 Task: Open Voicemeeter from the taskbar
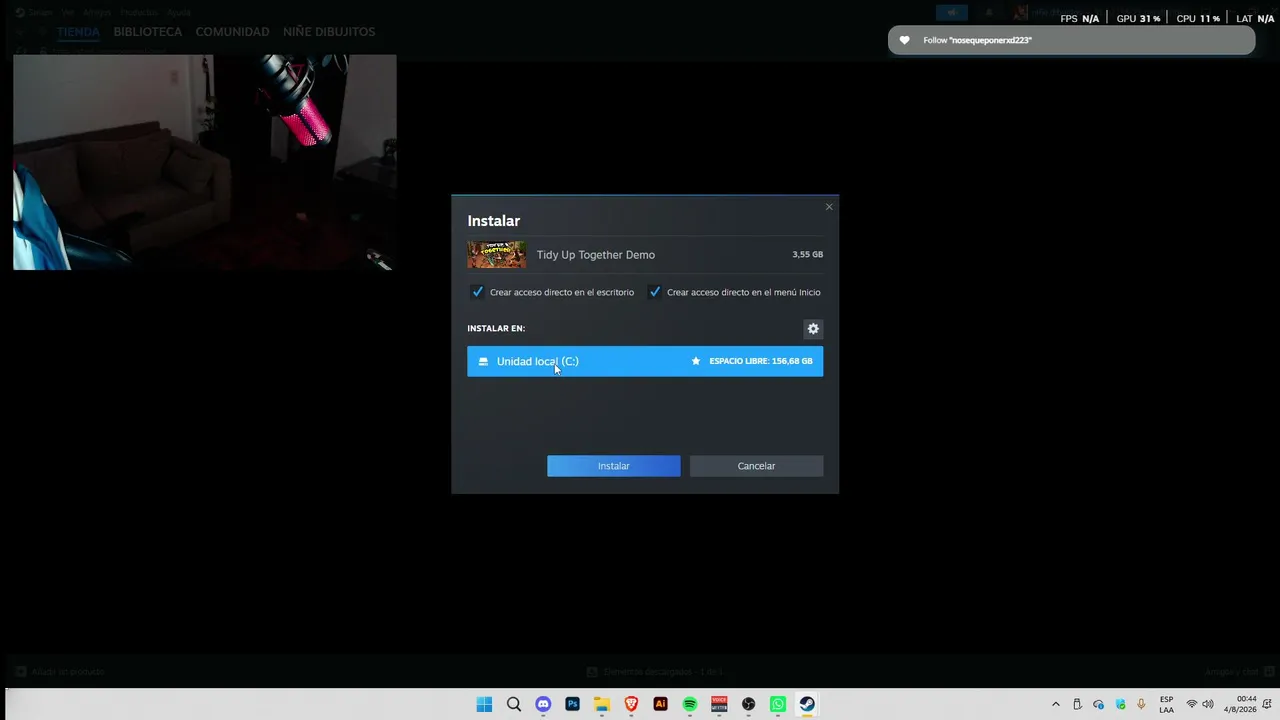click(x=719, y=704)
